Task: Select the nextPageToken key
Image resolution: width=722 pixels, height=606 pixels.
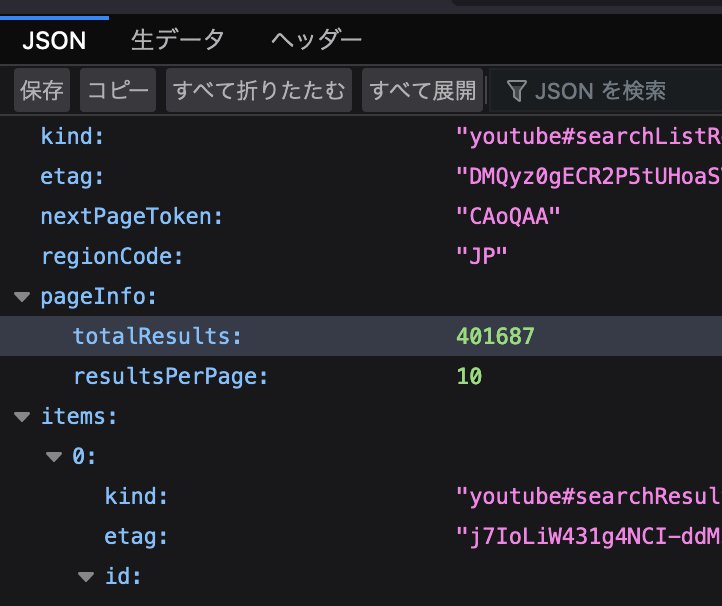Action: (132, 216)
